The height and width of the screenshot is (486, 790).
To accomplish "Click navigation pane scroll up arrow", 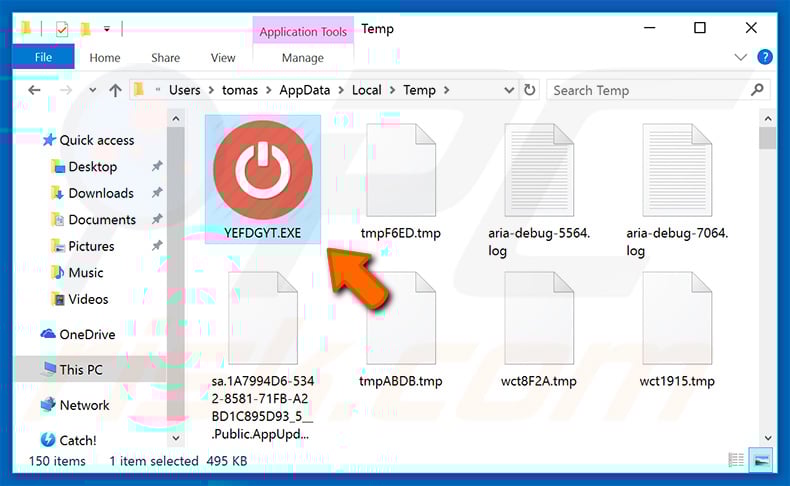I will [x=176, y=119].
